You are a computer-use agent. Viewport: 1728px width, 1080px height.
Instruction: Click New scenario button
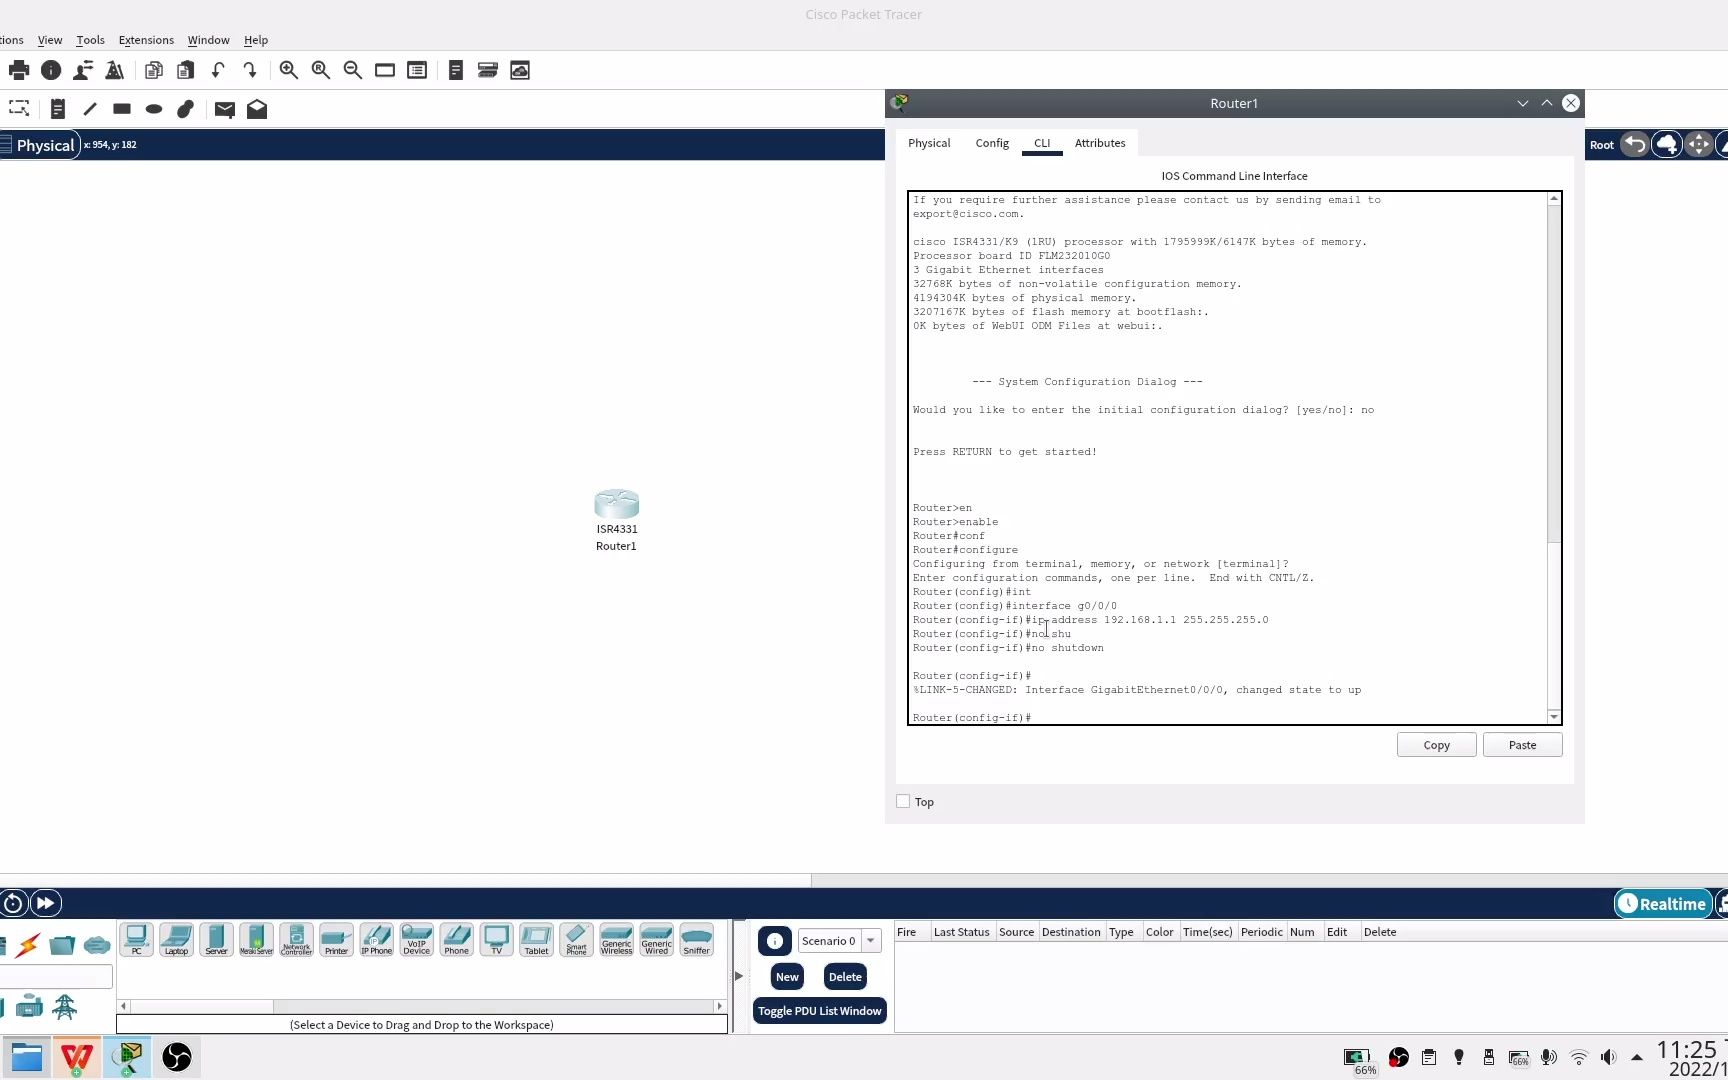click(x=787, y=977)
